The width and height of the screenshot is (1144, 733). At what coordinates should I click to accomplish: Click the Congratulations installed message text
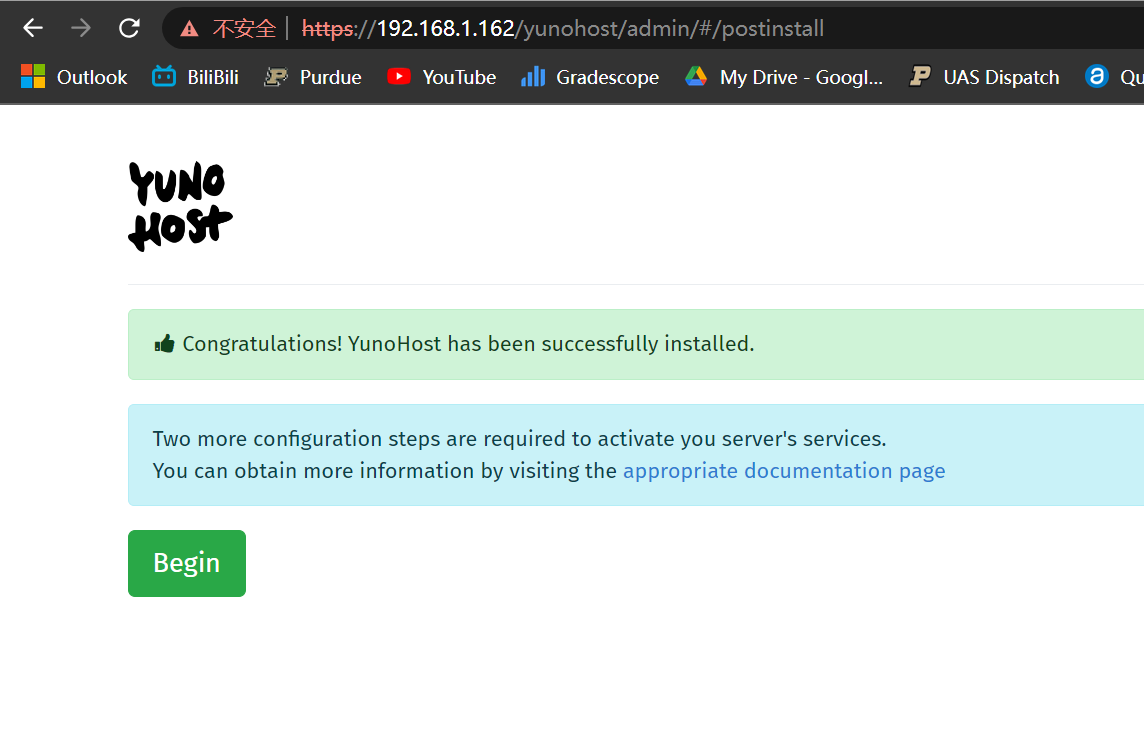point(468,344)
